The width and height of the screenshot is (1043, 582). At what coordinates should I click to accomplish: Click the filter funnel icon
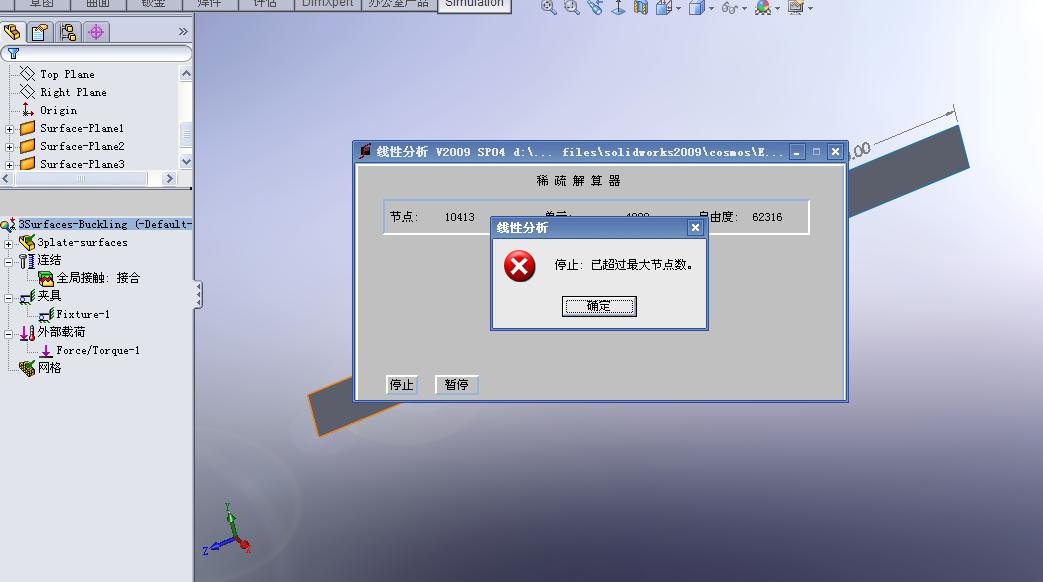(13, 53)
